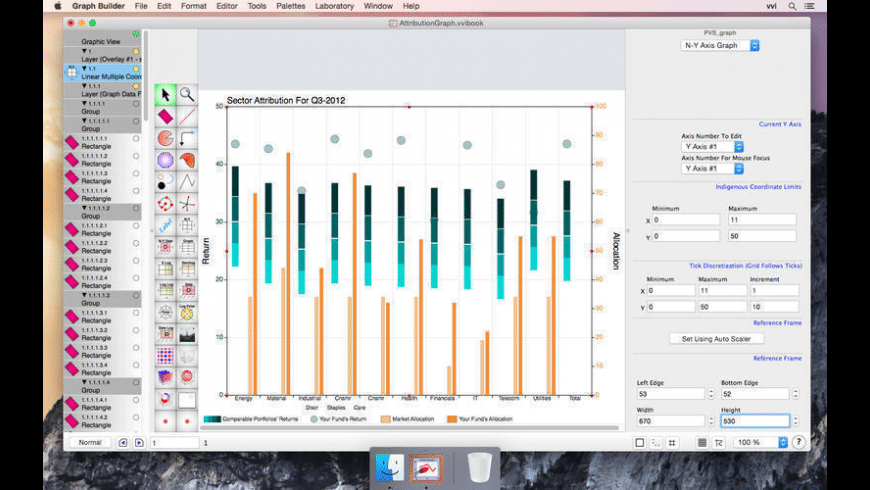This screenshot has height=490, width=870.
Task: Pick the red dotted ring tool
Action: 165,204
